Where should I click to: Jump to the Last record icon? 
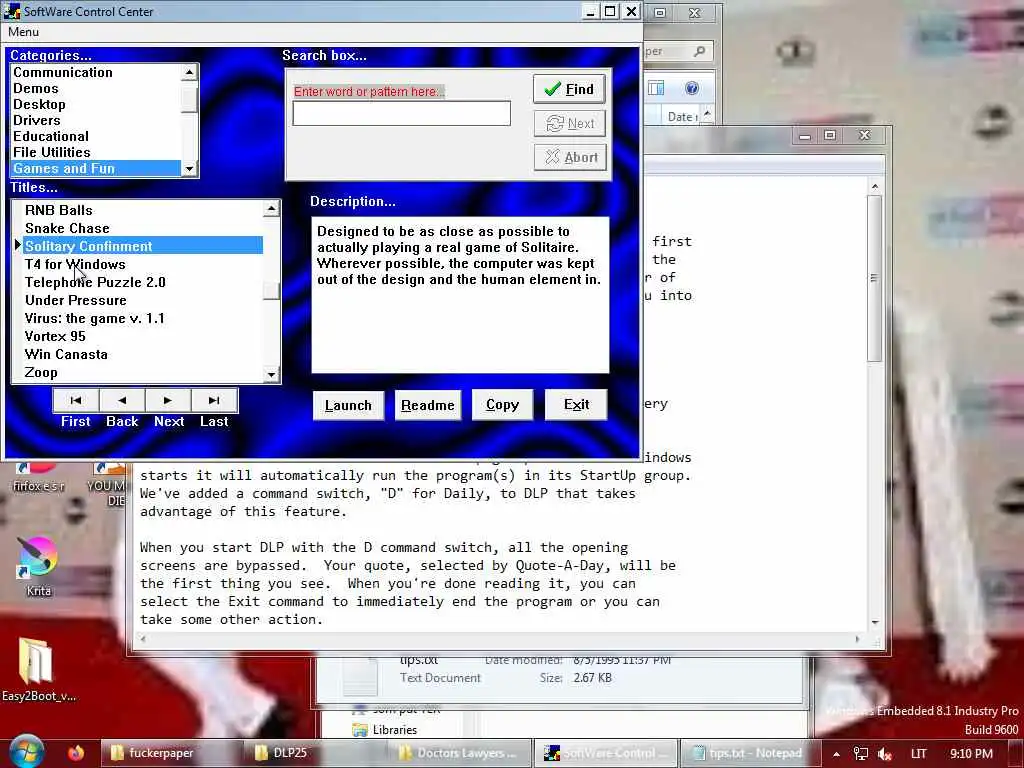pyautogui.click(x=214, y=400)
